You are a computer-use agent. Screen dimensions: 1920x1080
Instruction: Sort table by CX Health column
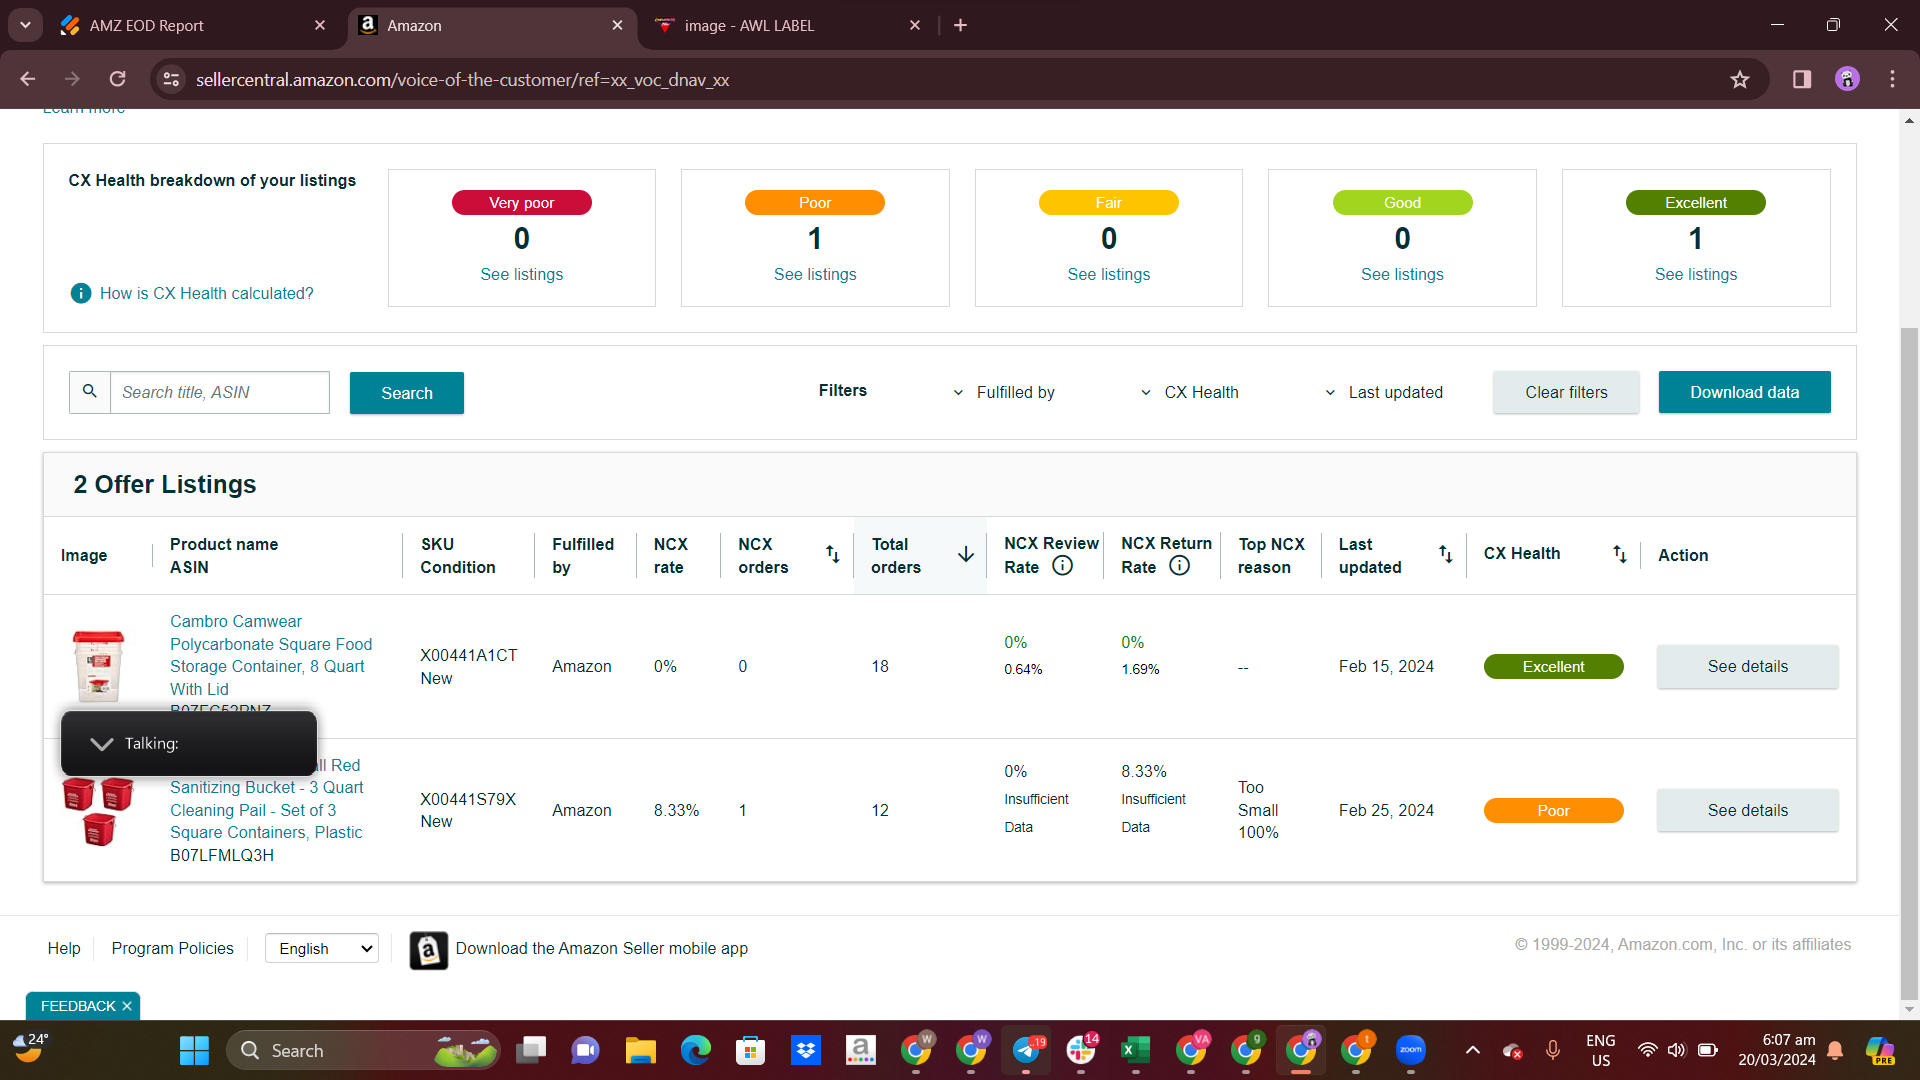click(1620, 554)
